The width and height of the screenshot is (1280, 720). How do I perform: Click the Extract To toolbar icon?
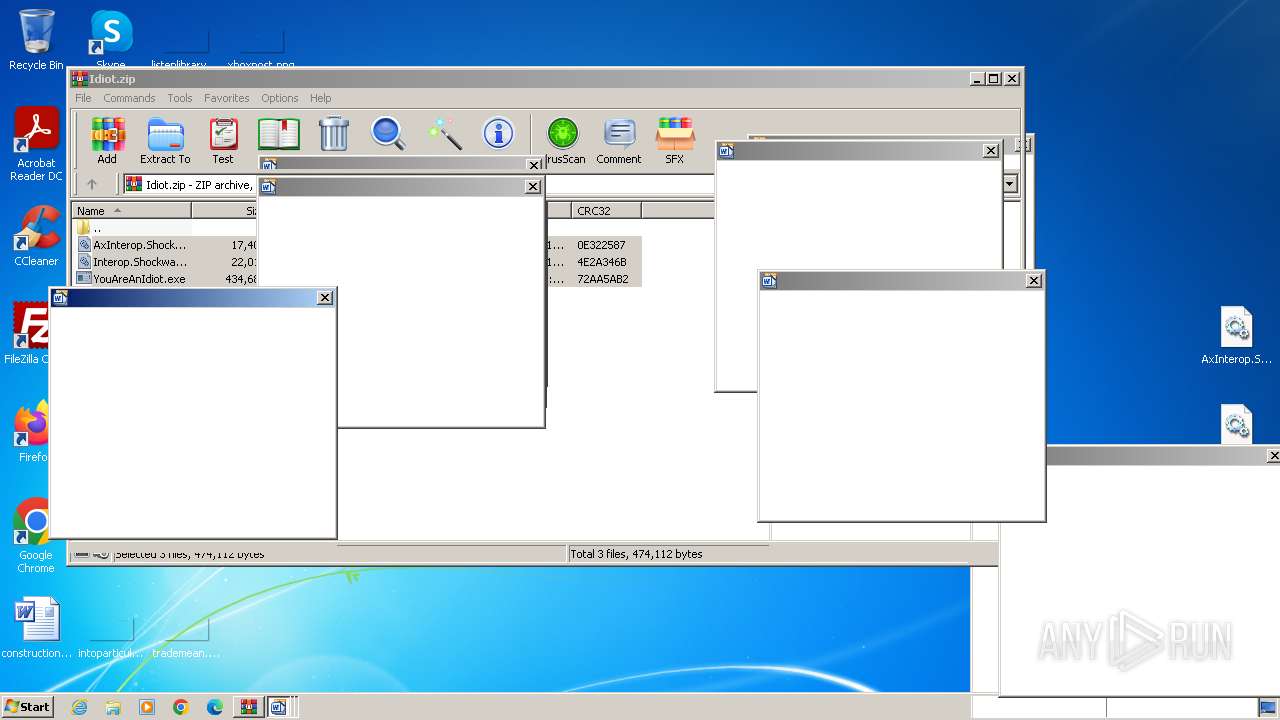pos(165,140)
